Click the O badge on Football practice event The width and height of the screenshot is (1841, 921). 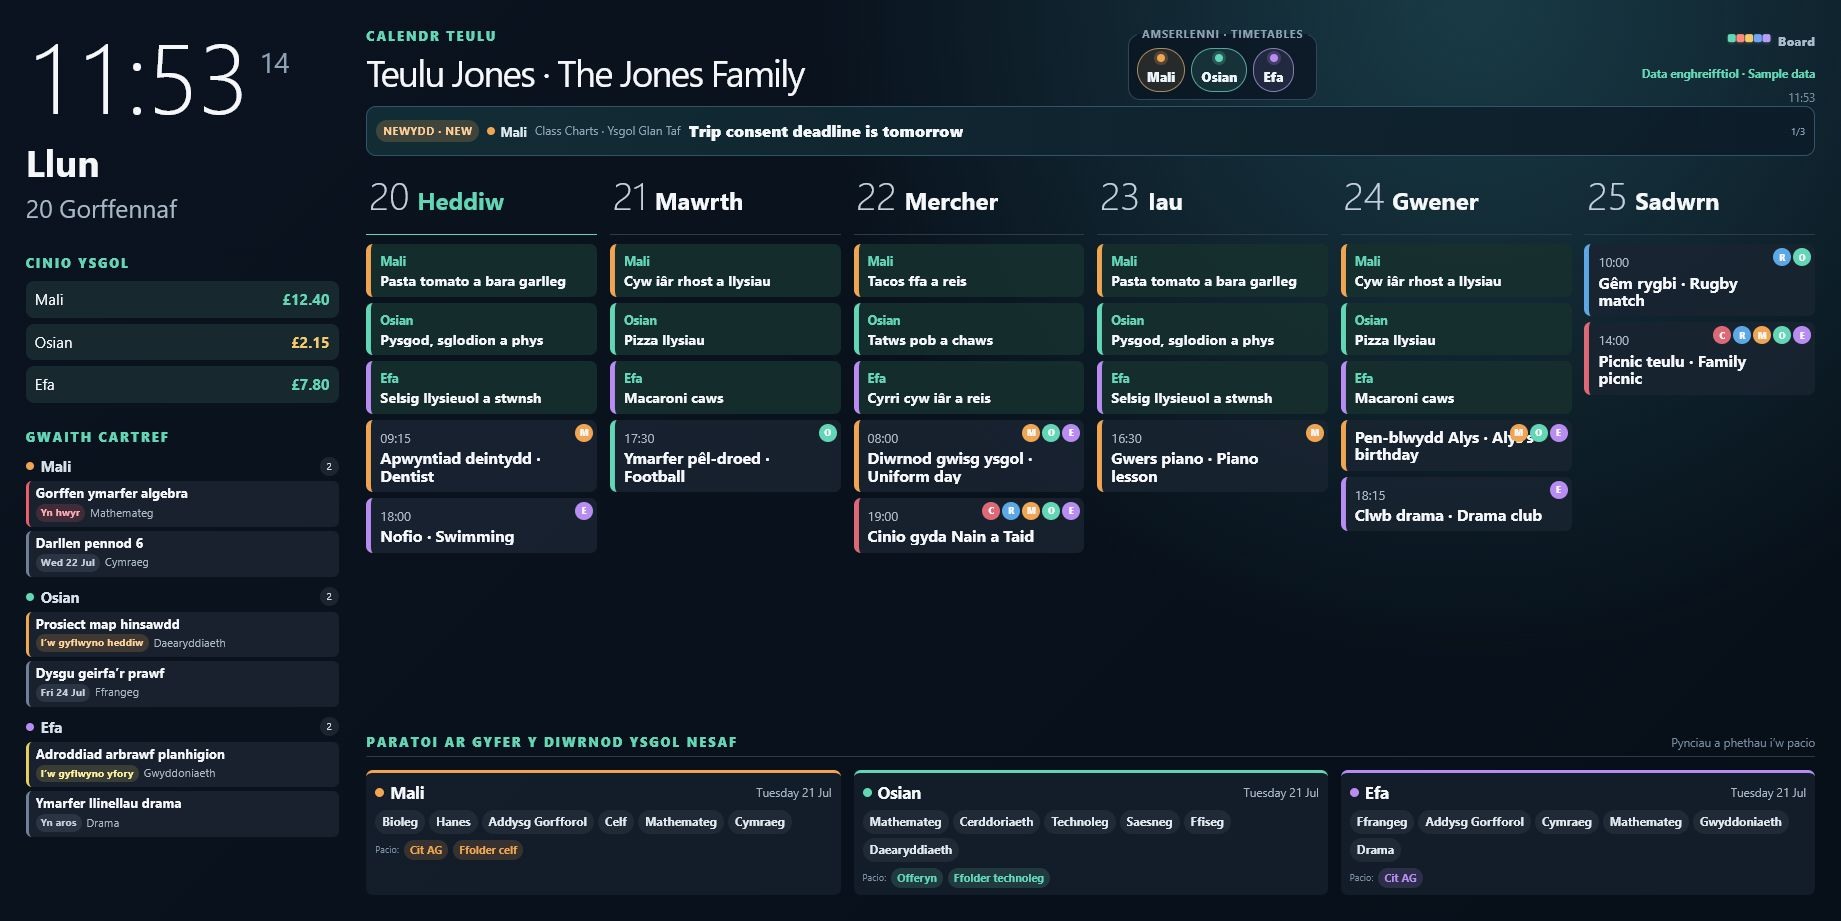[828, 433]
